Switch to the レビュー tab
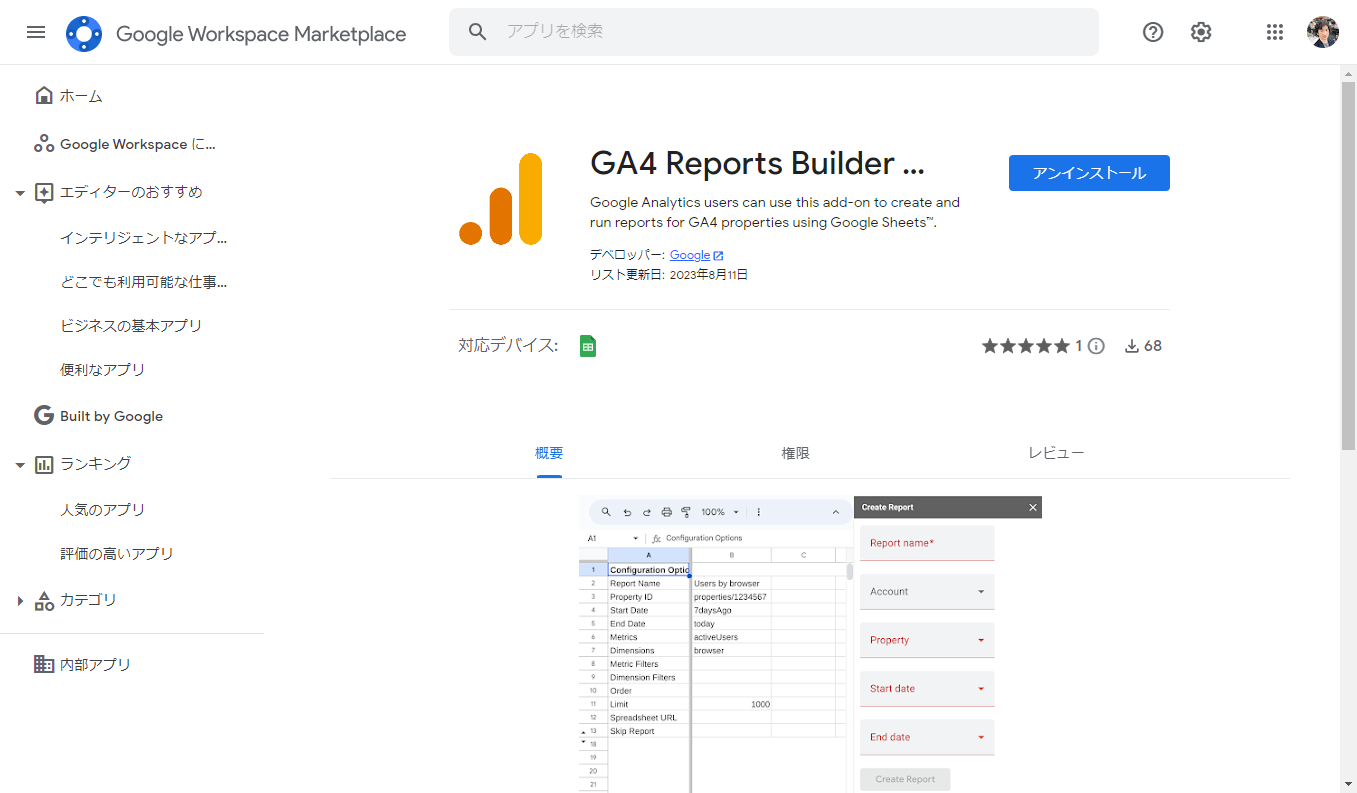 coord(1056,453)
